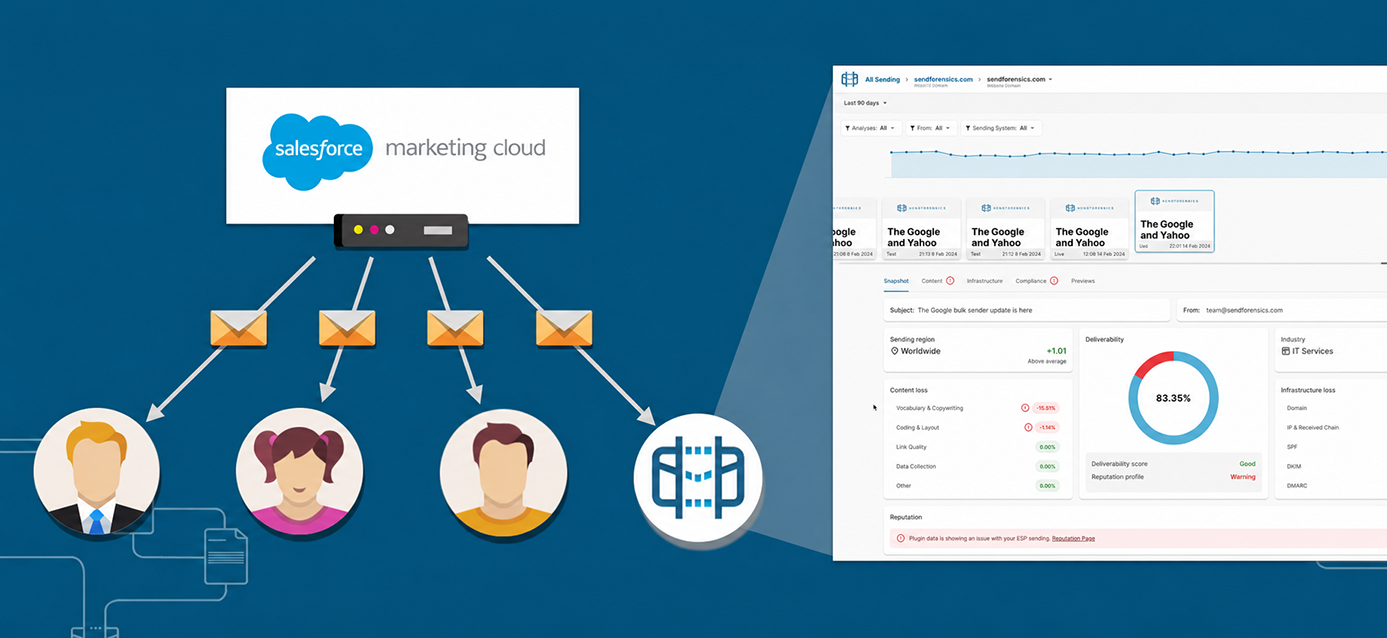Click the warning icon beside Compliance tab

pyautogui.click(x=1054, y=281)
